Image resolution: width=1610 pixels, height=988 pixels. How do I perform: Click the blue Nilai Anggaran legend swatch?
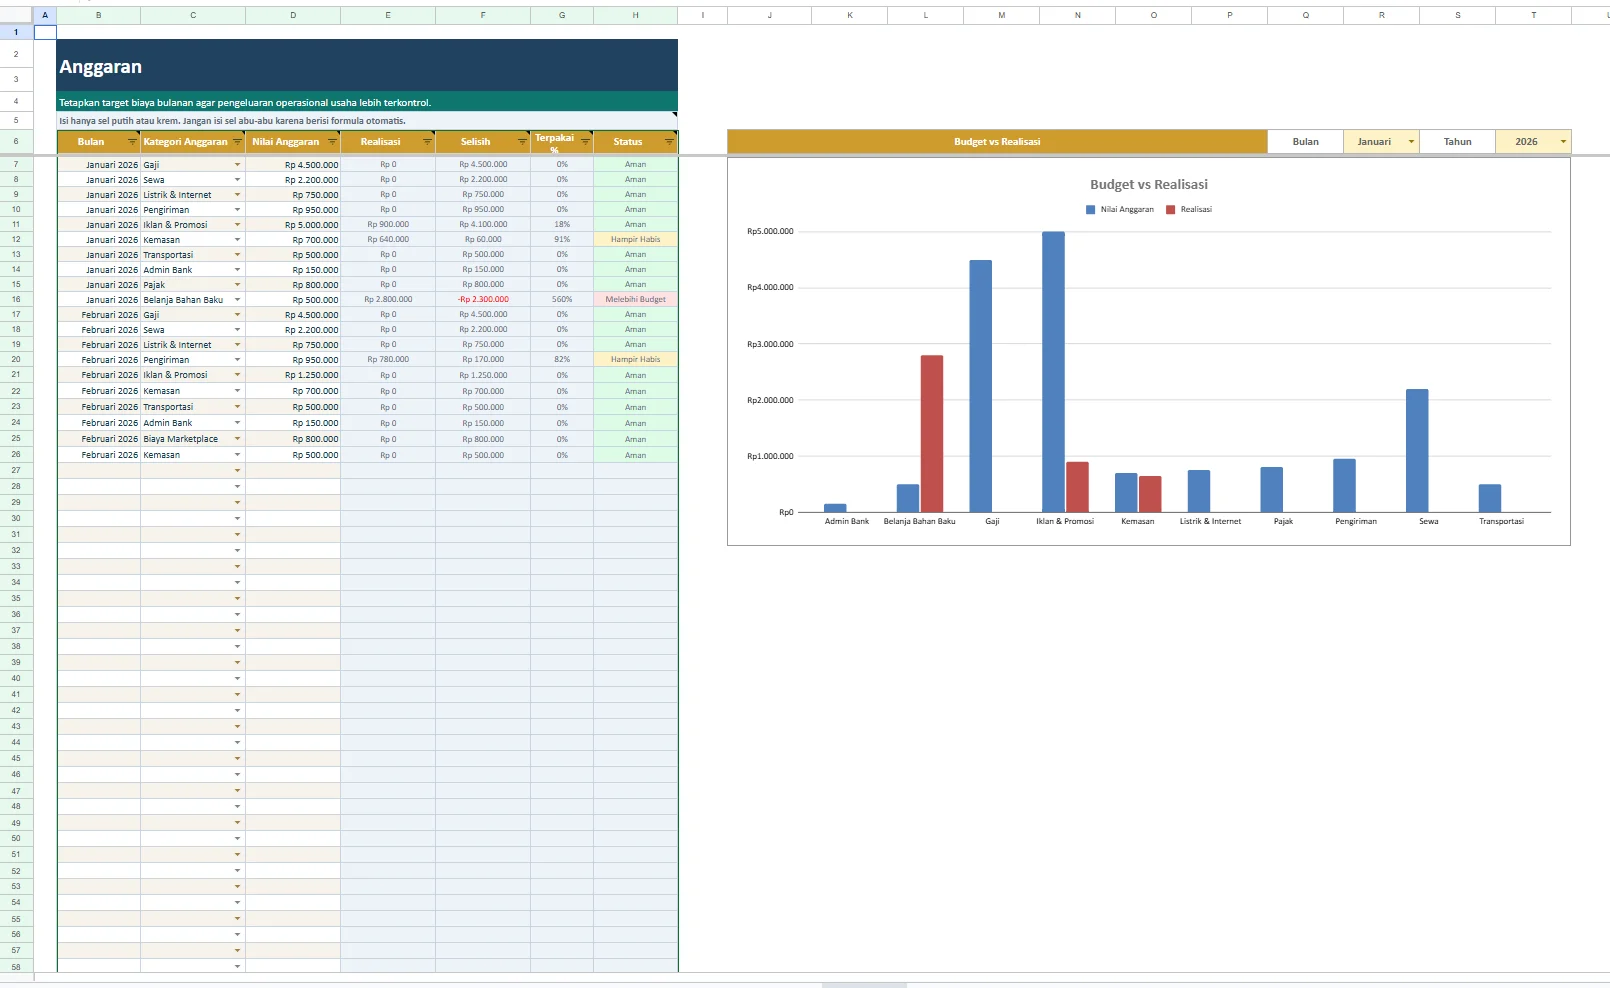[1091, 210]
